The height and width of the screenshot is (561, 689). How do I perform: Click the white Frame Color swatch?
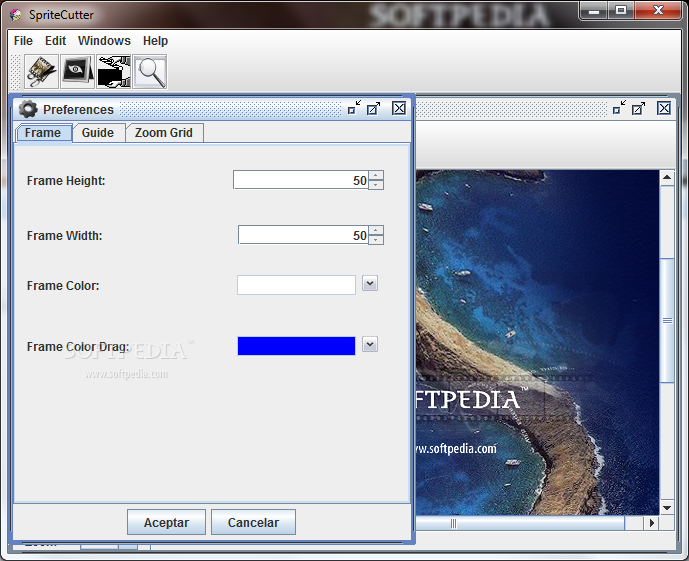pyautogui.click(x=296, y=285)
